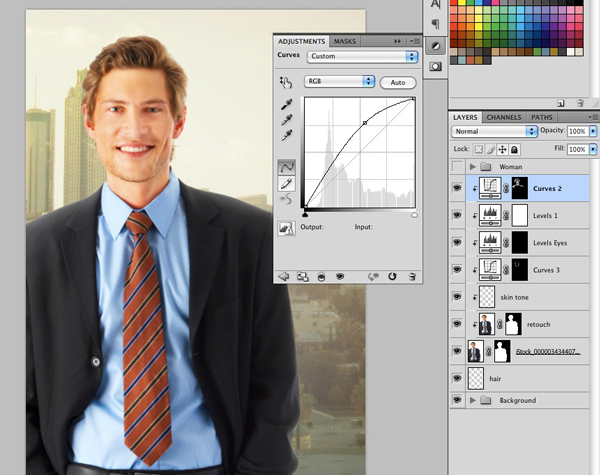Screen dimensions: 600x475
Task: Select the edit points curve tool
Action: coord(286,166)
